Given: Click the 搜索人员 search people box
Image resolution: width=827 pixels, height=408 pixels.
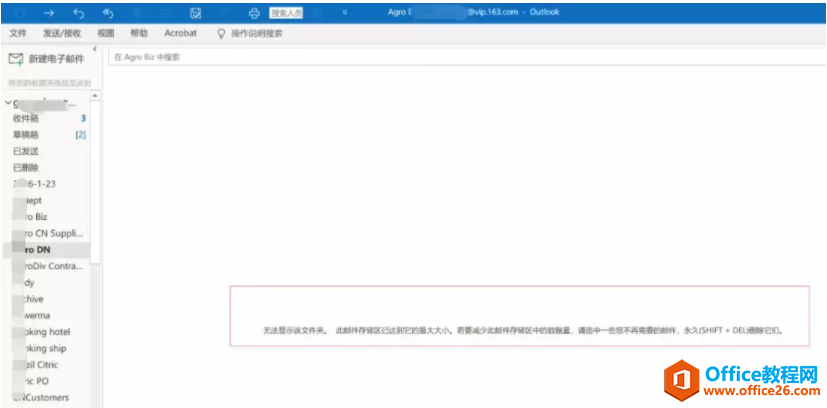Looking at the screenshot, I should coord(286,13).
